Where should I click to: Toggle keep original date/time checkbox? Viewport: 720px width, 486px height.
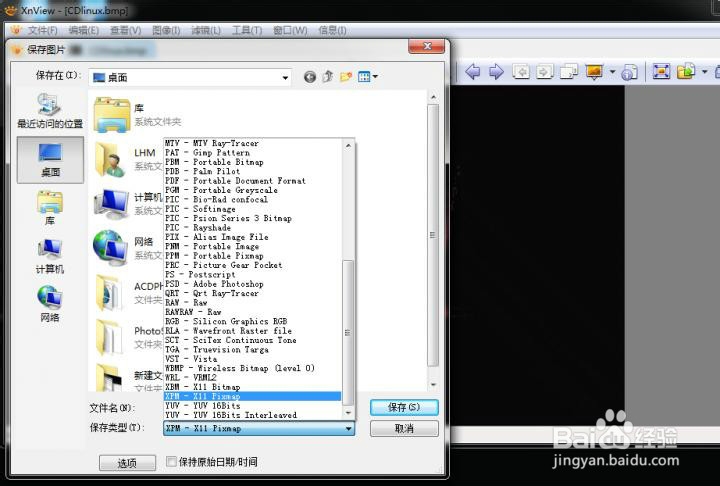(171, 461)
